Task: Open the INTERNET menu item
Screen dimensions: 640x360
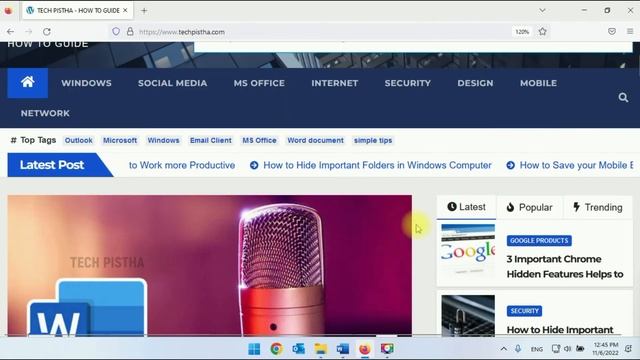Action: click(x=335, y=83)
